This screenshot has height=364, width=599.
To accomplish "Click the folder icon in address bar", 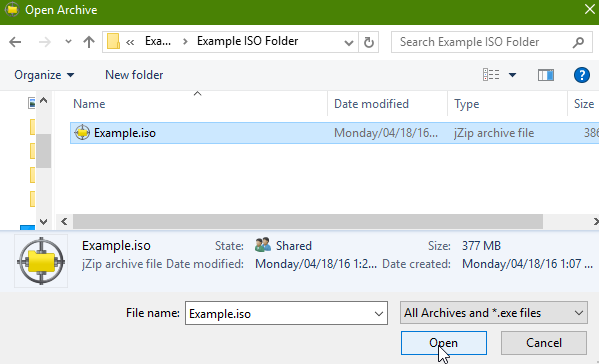I will 113,41.
